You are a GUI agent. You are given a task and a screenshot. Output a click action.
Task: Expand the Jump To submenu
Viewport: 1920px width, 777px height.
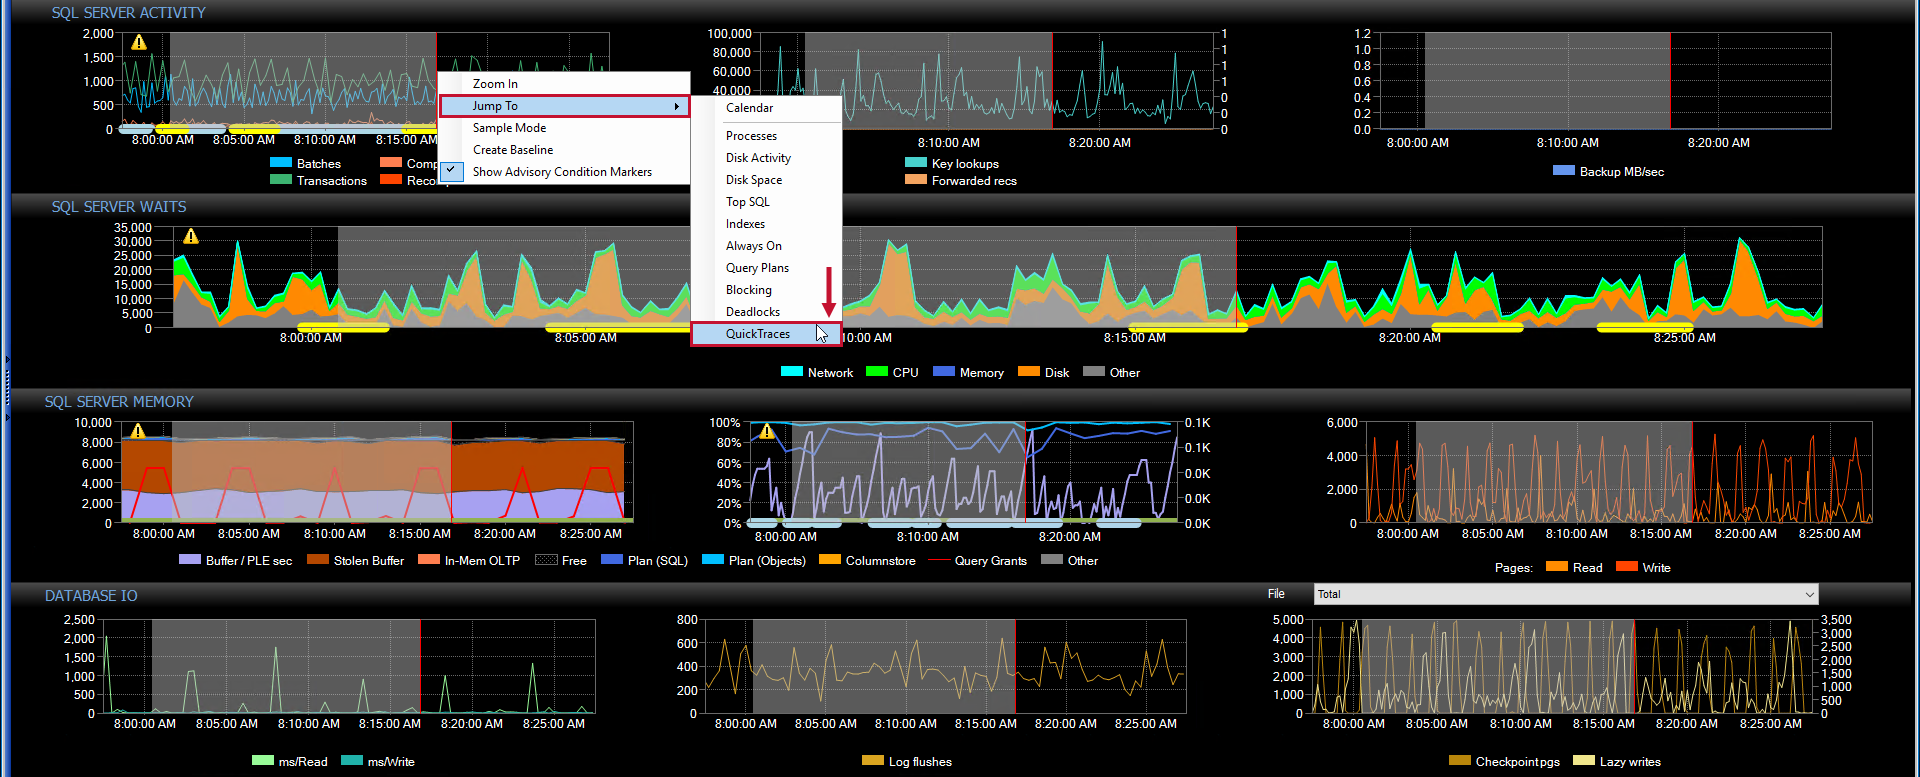tap(565, 106)
